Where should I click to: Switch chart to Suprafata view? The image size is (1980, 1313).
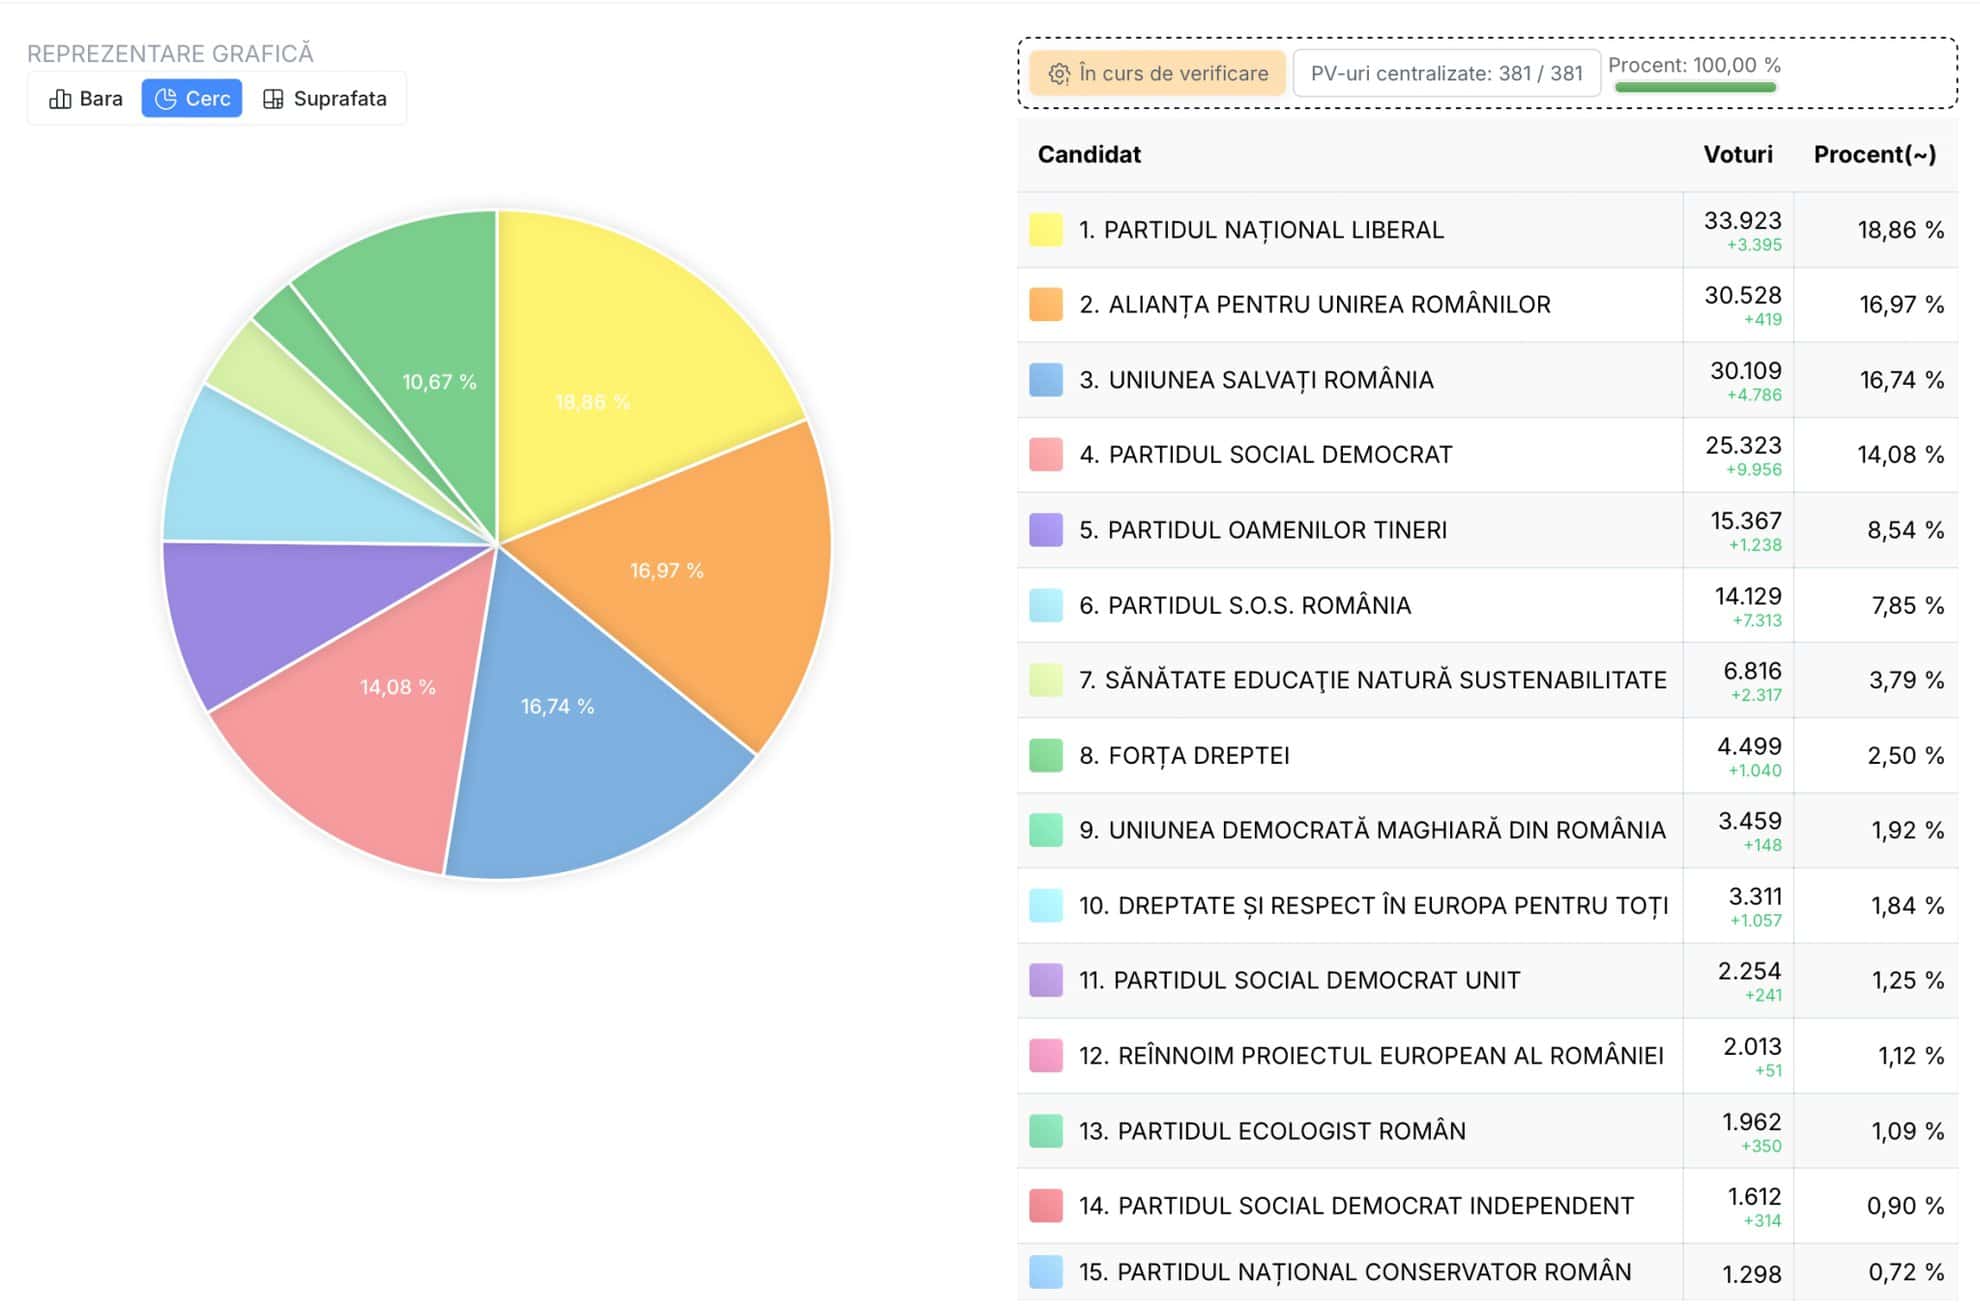325,99
